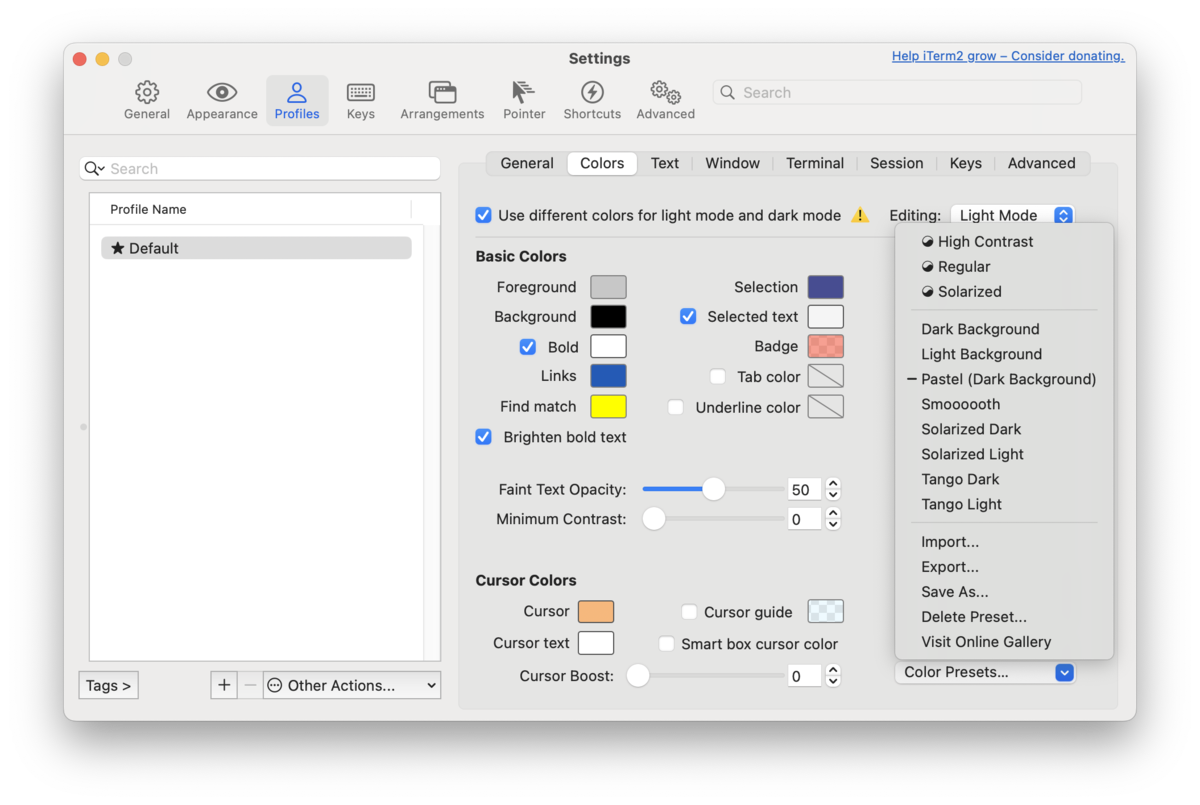Click Export... in presets menu
This screenshot has height=805, width=1200.
[x=1004, y=567]
